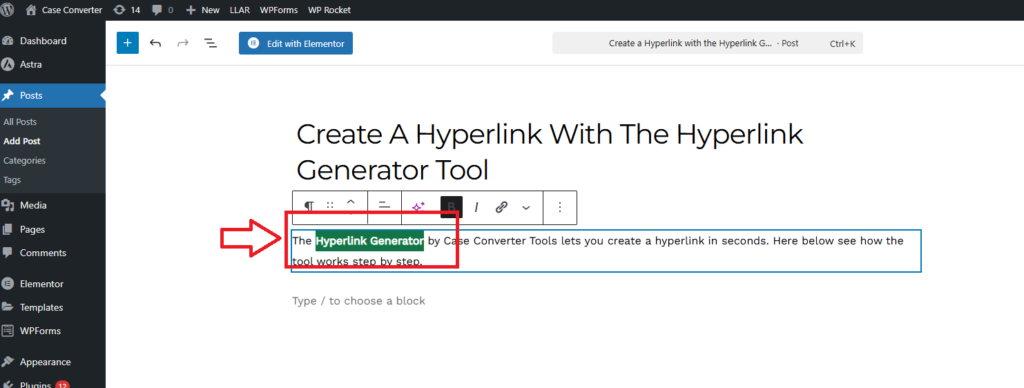Screen dimensions: 1024x388
Task: Open Posts menu in sidebar
Action: [x=52, y=95]
